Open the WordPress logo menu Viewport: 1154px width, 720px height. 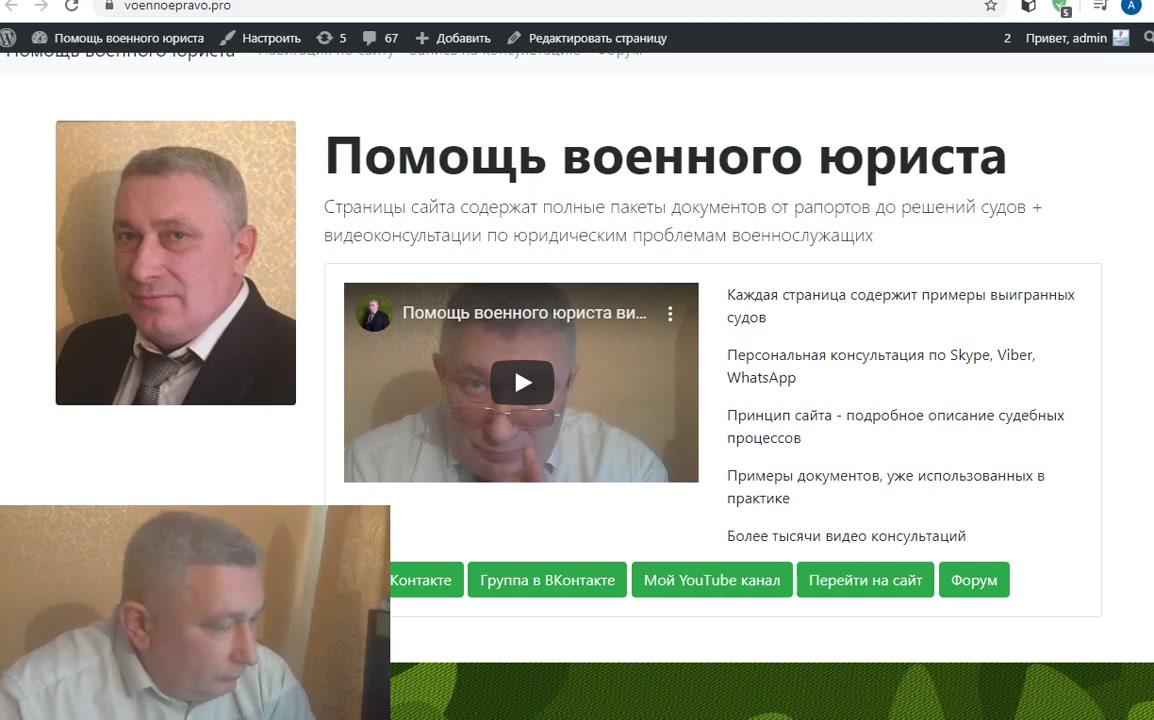[x=8, y=38]
